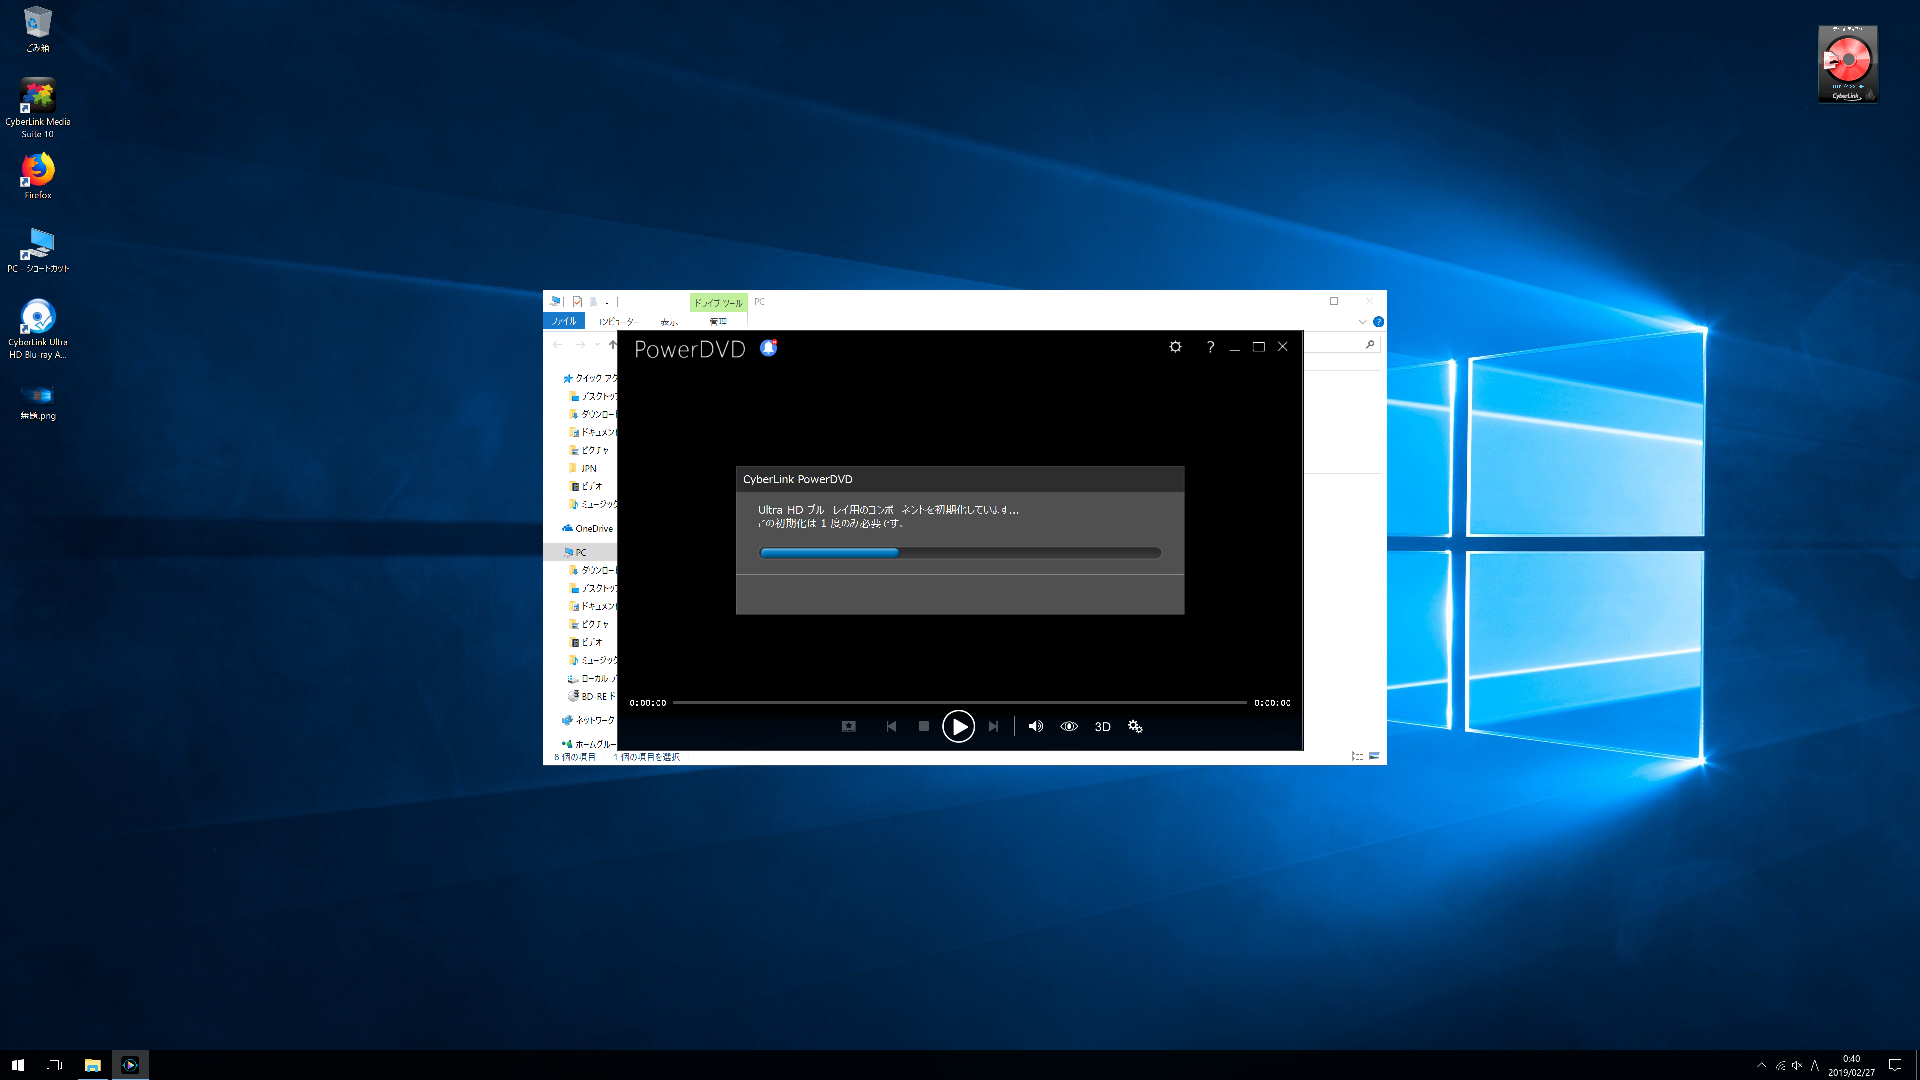The width and height of the screenshot is (1920, 1080).
Task: Click the PowerDVD playback seek bar
Action: 959,703
